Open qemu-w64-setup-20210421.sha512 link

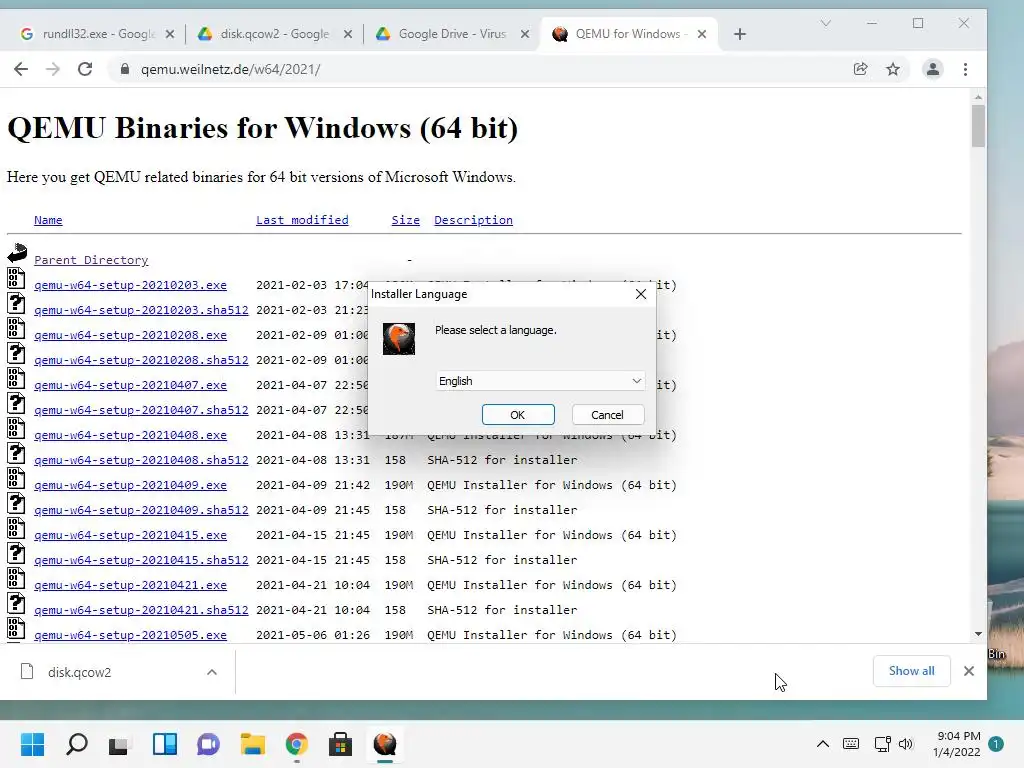point(141,610)
